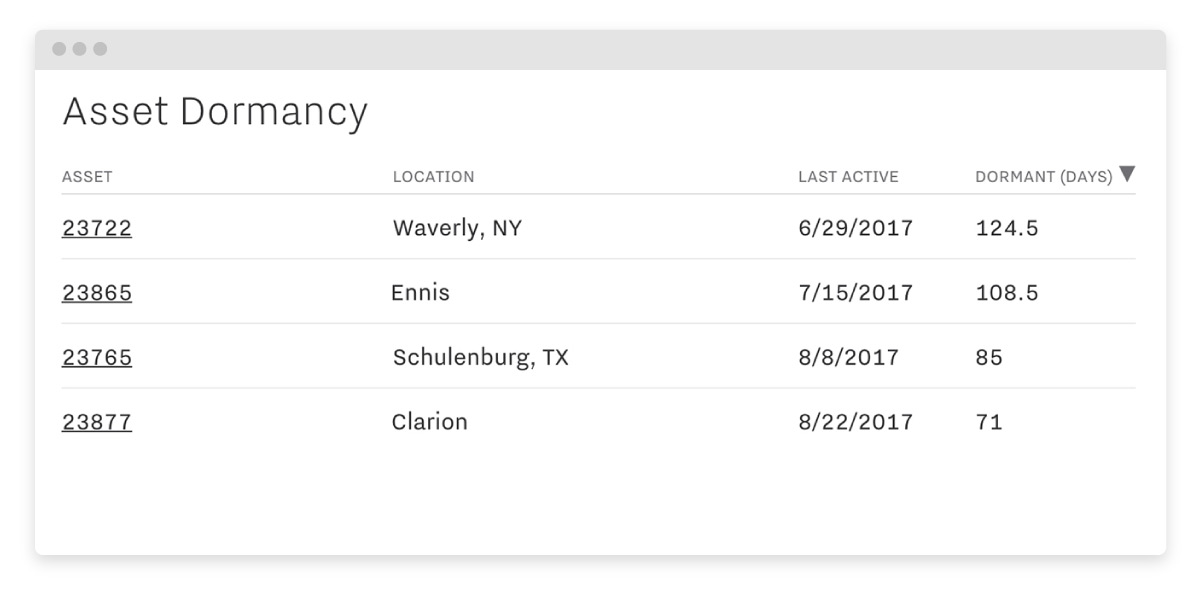Open asset 23865 link
1200x600 pixels.
pyautogui.click(x=97, y=293)
